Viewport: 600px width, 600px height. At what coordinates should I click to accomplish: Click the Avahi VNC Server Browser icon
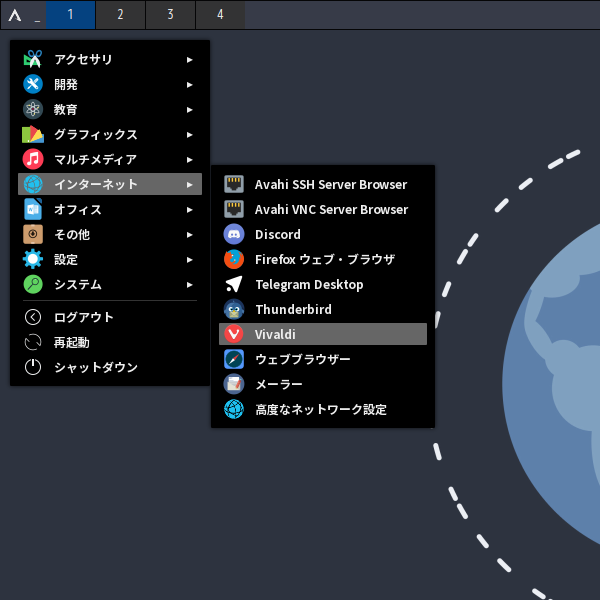[x=234, y=209]
